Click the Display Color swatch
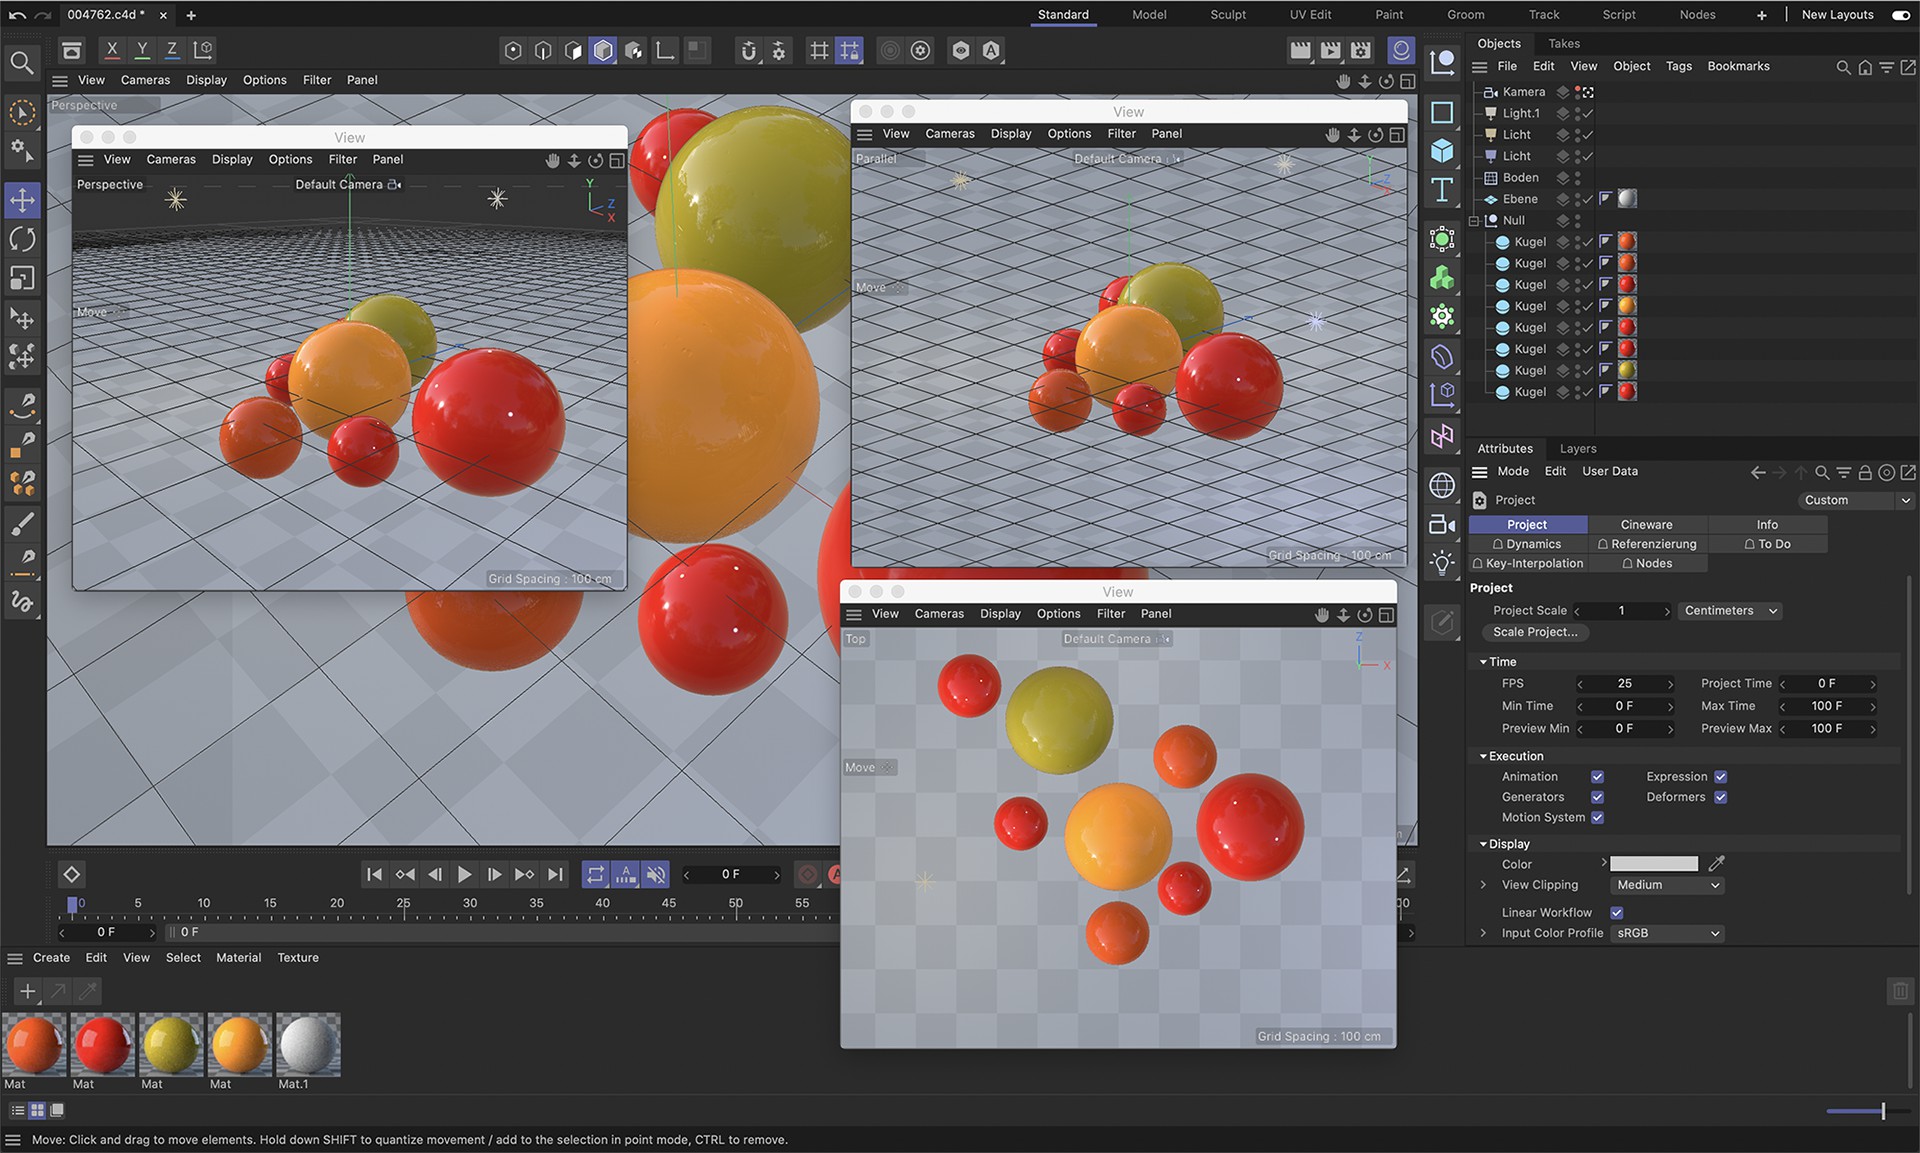 [x=1654, y=864]
